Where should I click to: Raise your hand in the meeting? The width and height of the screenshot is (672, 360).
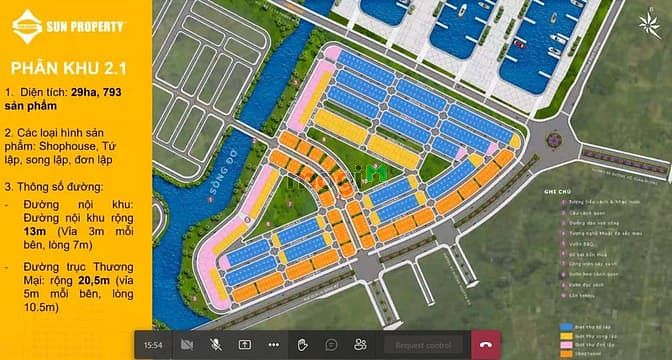pyautogui.click(x=303, y=345)
